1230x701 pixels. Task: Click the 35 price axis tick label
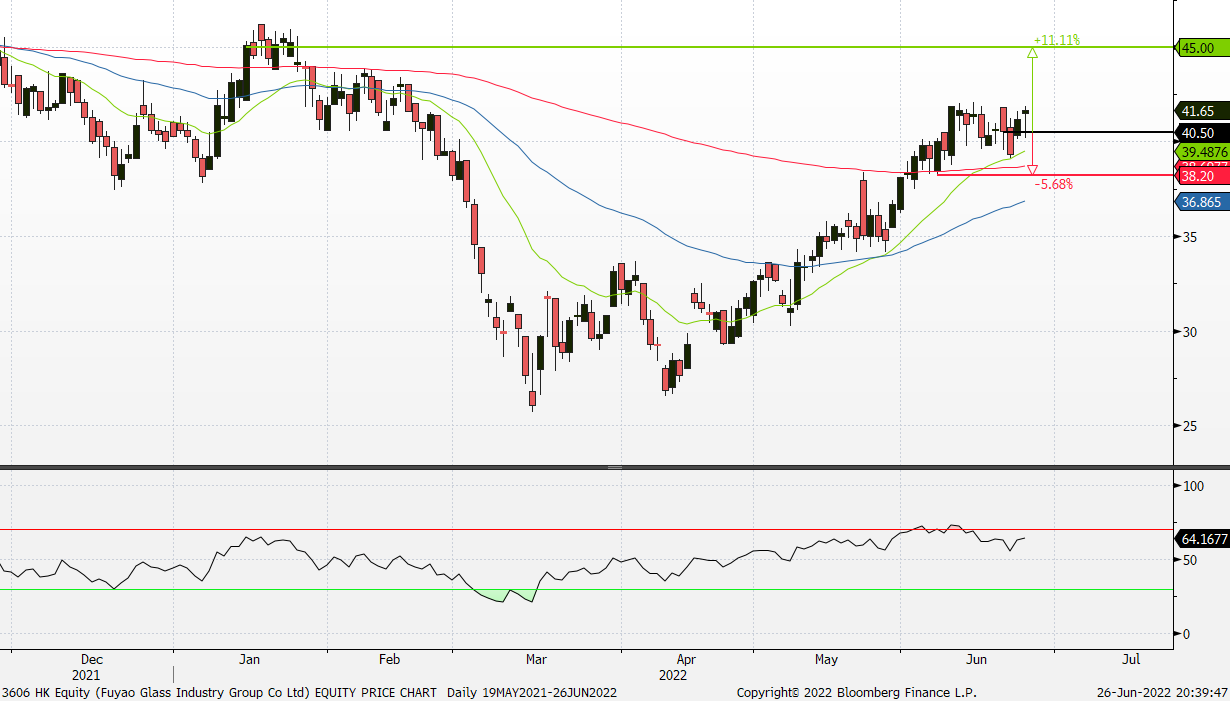1189,237
